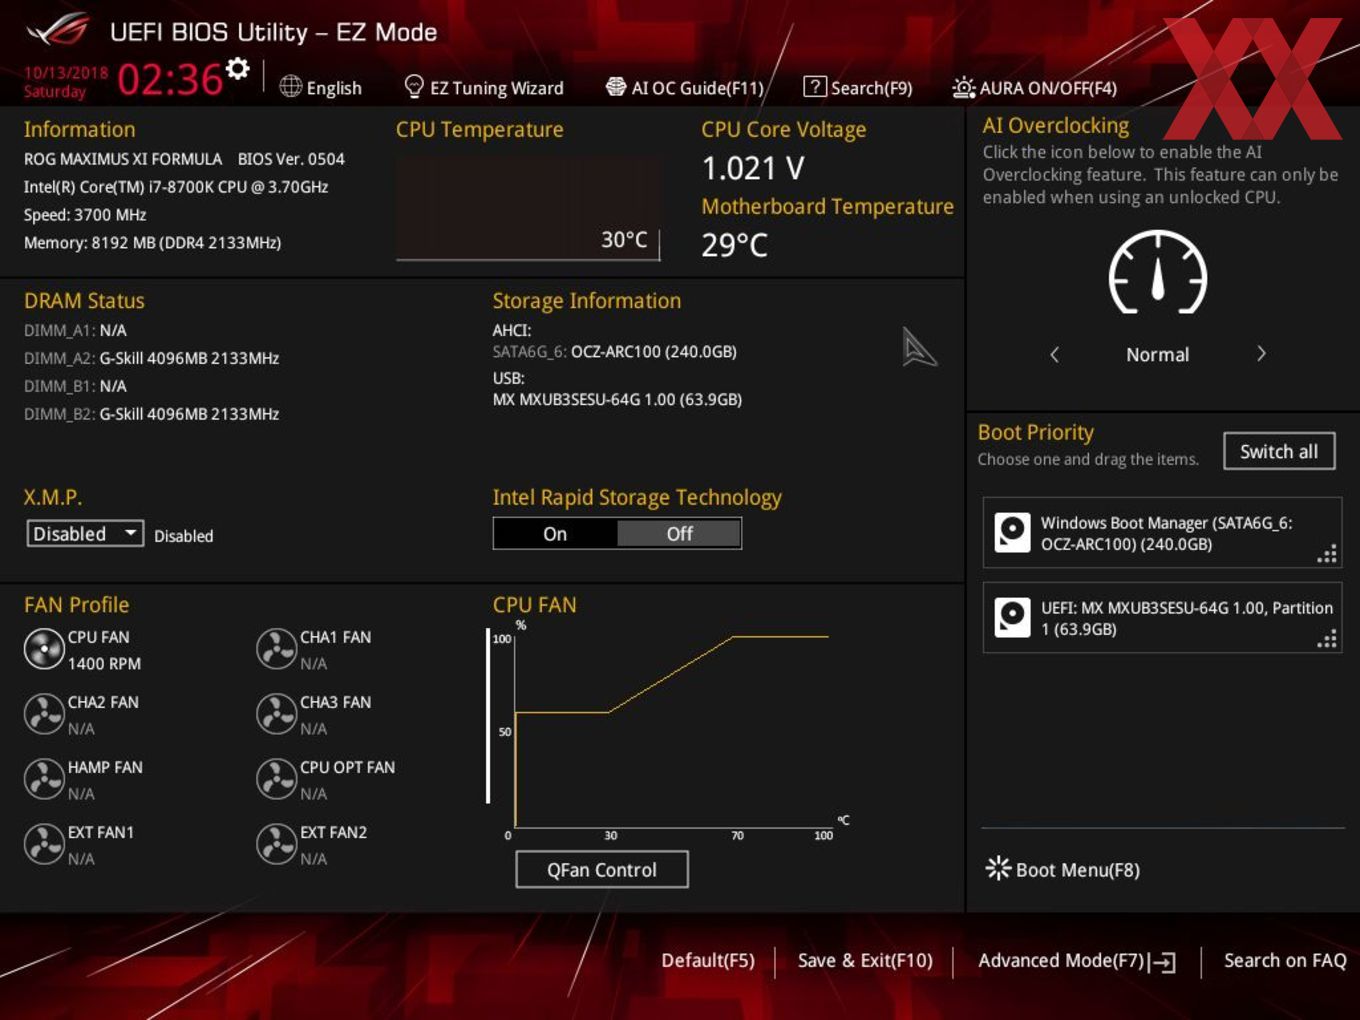Click the EXT FAN2 fan icon
1360x1020 pixels.
tap(276, 844)
